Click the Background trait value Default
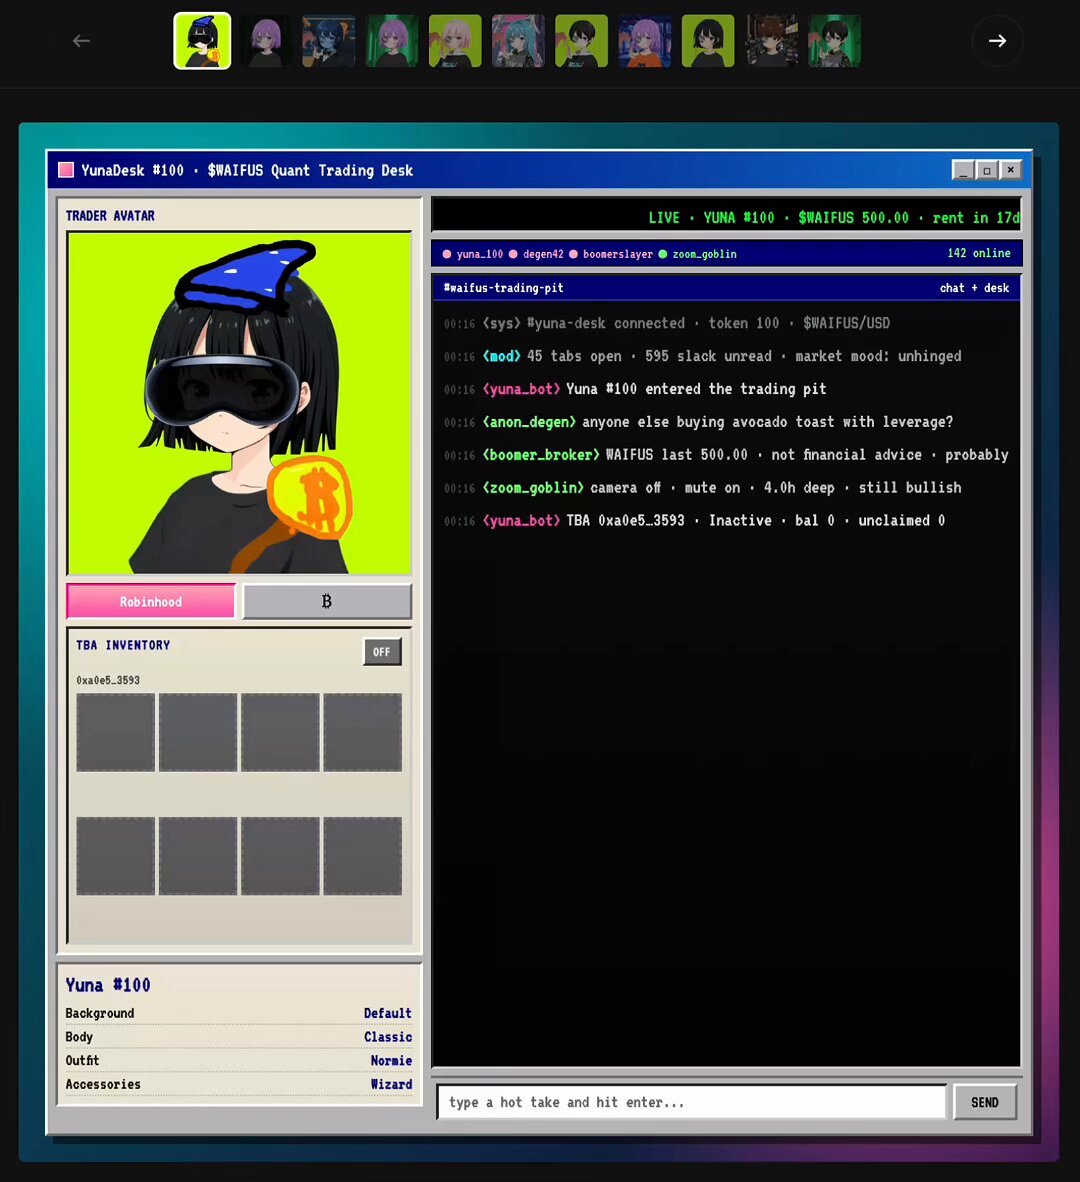The height and width of the screenshot is (1182, 1080). (x=387, y=1013)
